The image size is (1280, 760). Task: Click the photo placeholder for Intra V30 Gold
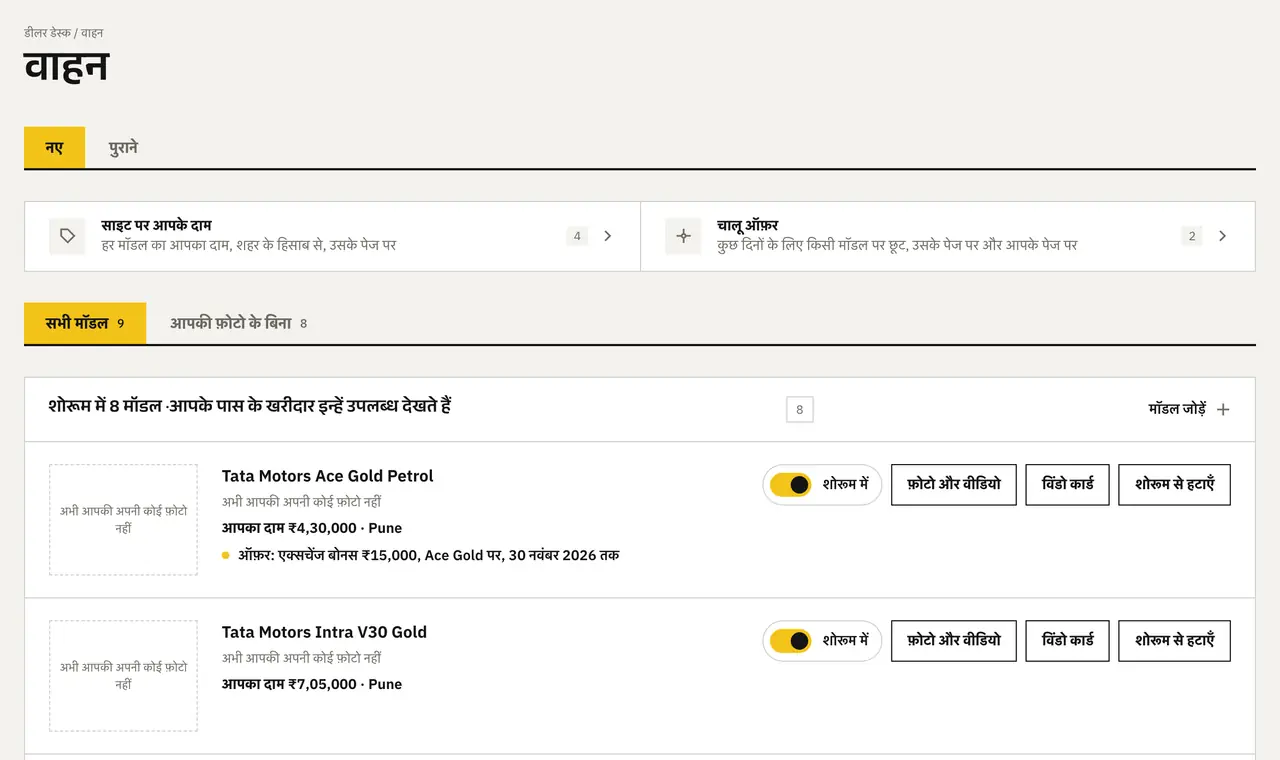tap(123, 675)
